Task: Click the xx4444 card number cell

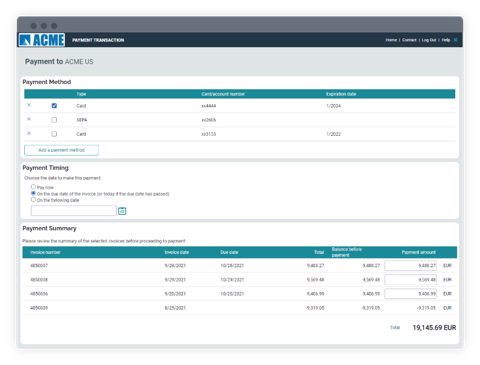Action: 209,106
